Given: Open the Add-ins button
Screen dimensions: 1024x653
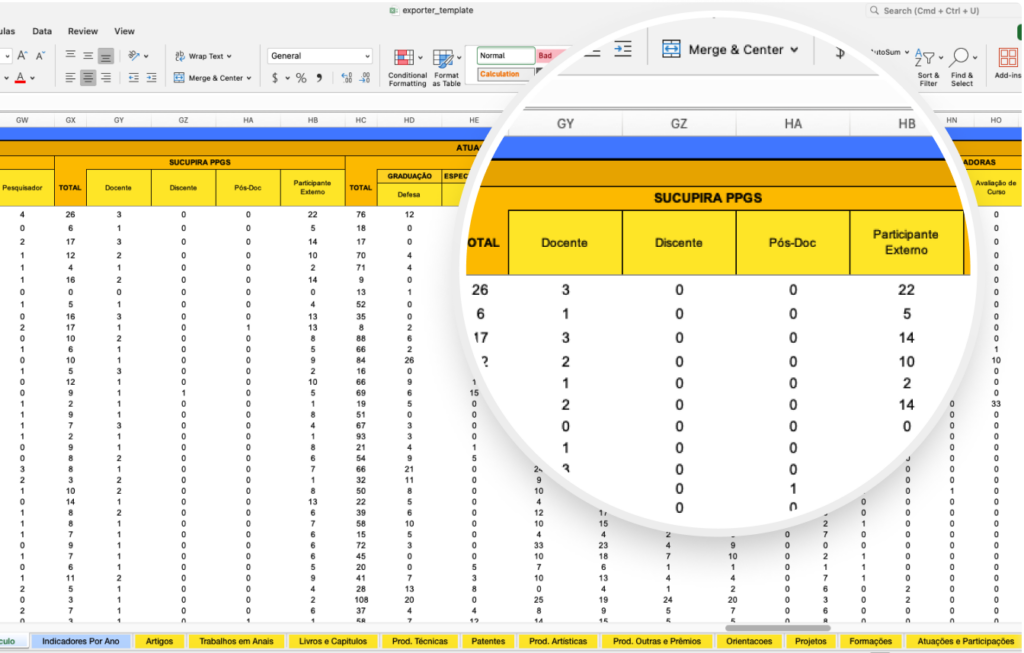Looking at the screenshot, I should click(1008, 63).
